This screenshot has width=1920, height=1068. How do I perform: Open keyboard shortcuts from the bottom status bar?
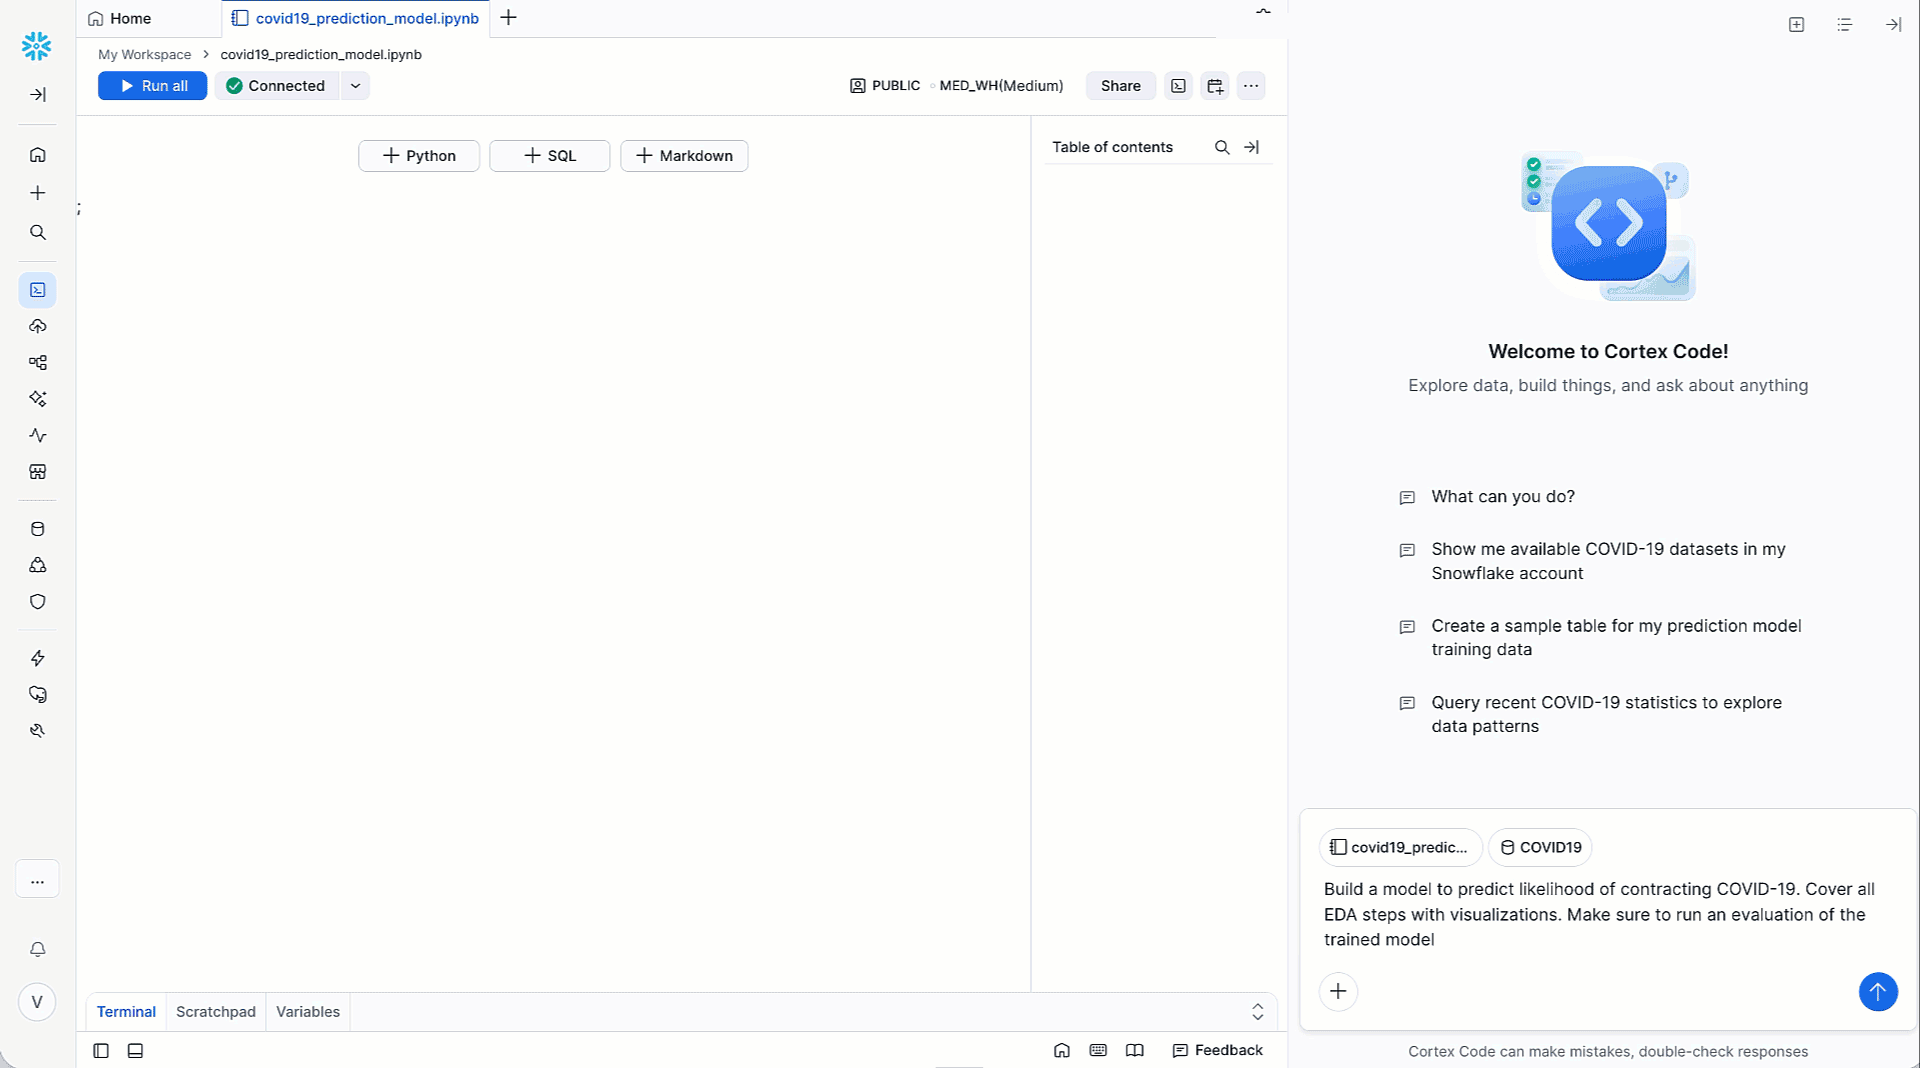coord(1099,1050)
